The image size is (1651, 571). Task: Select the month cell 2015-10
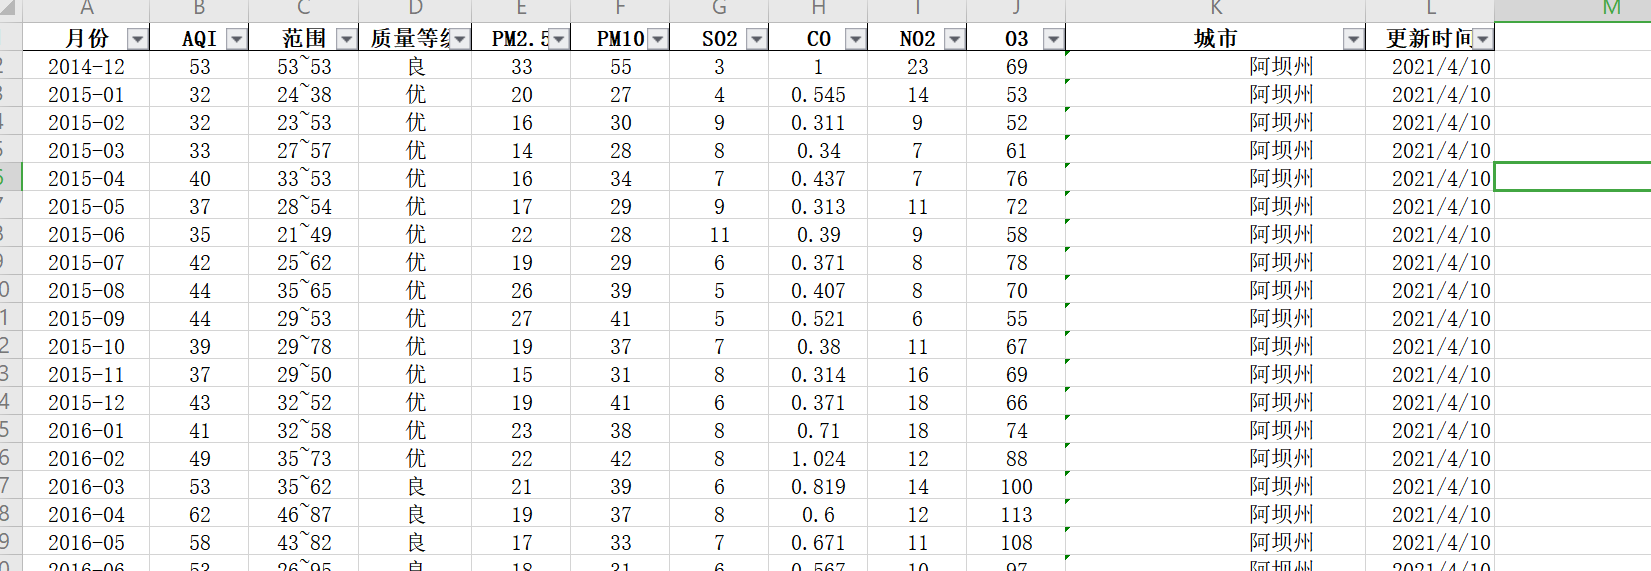tap(87, 347)
